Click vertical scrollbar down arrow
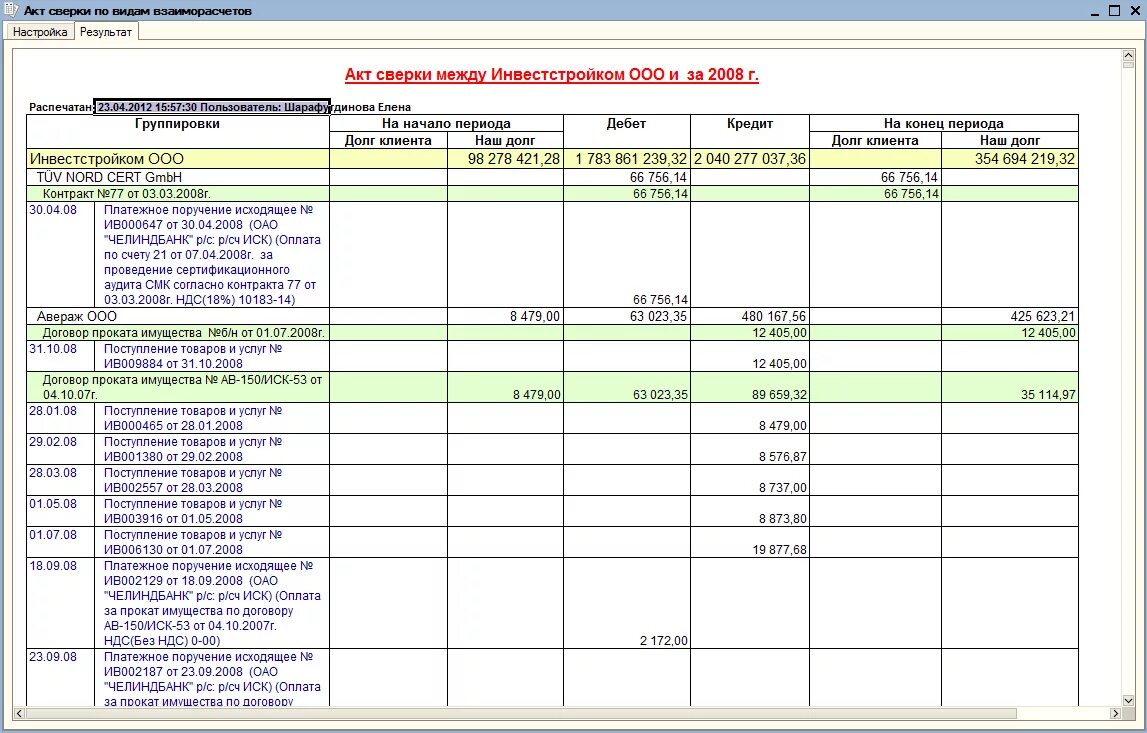 (1128, 700)
